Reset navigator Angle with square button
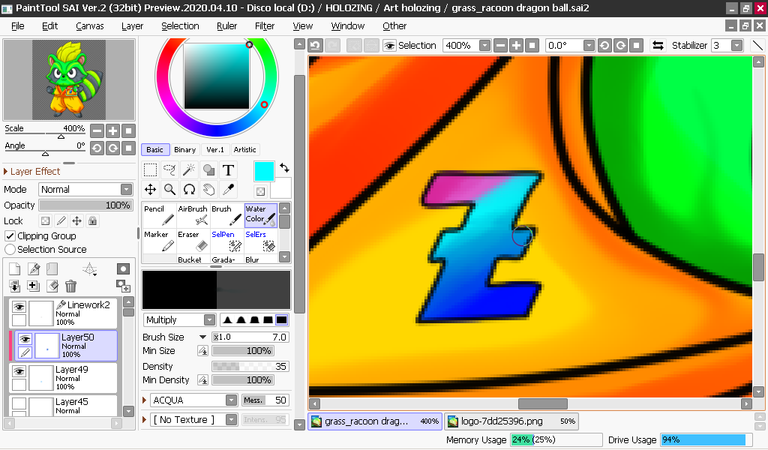This screenshot has width=768, height=450. tap(129, 148)
